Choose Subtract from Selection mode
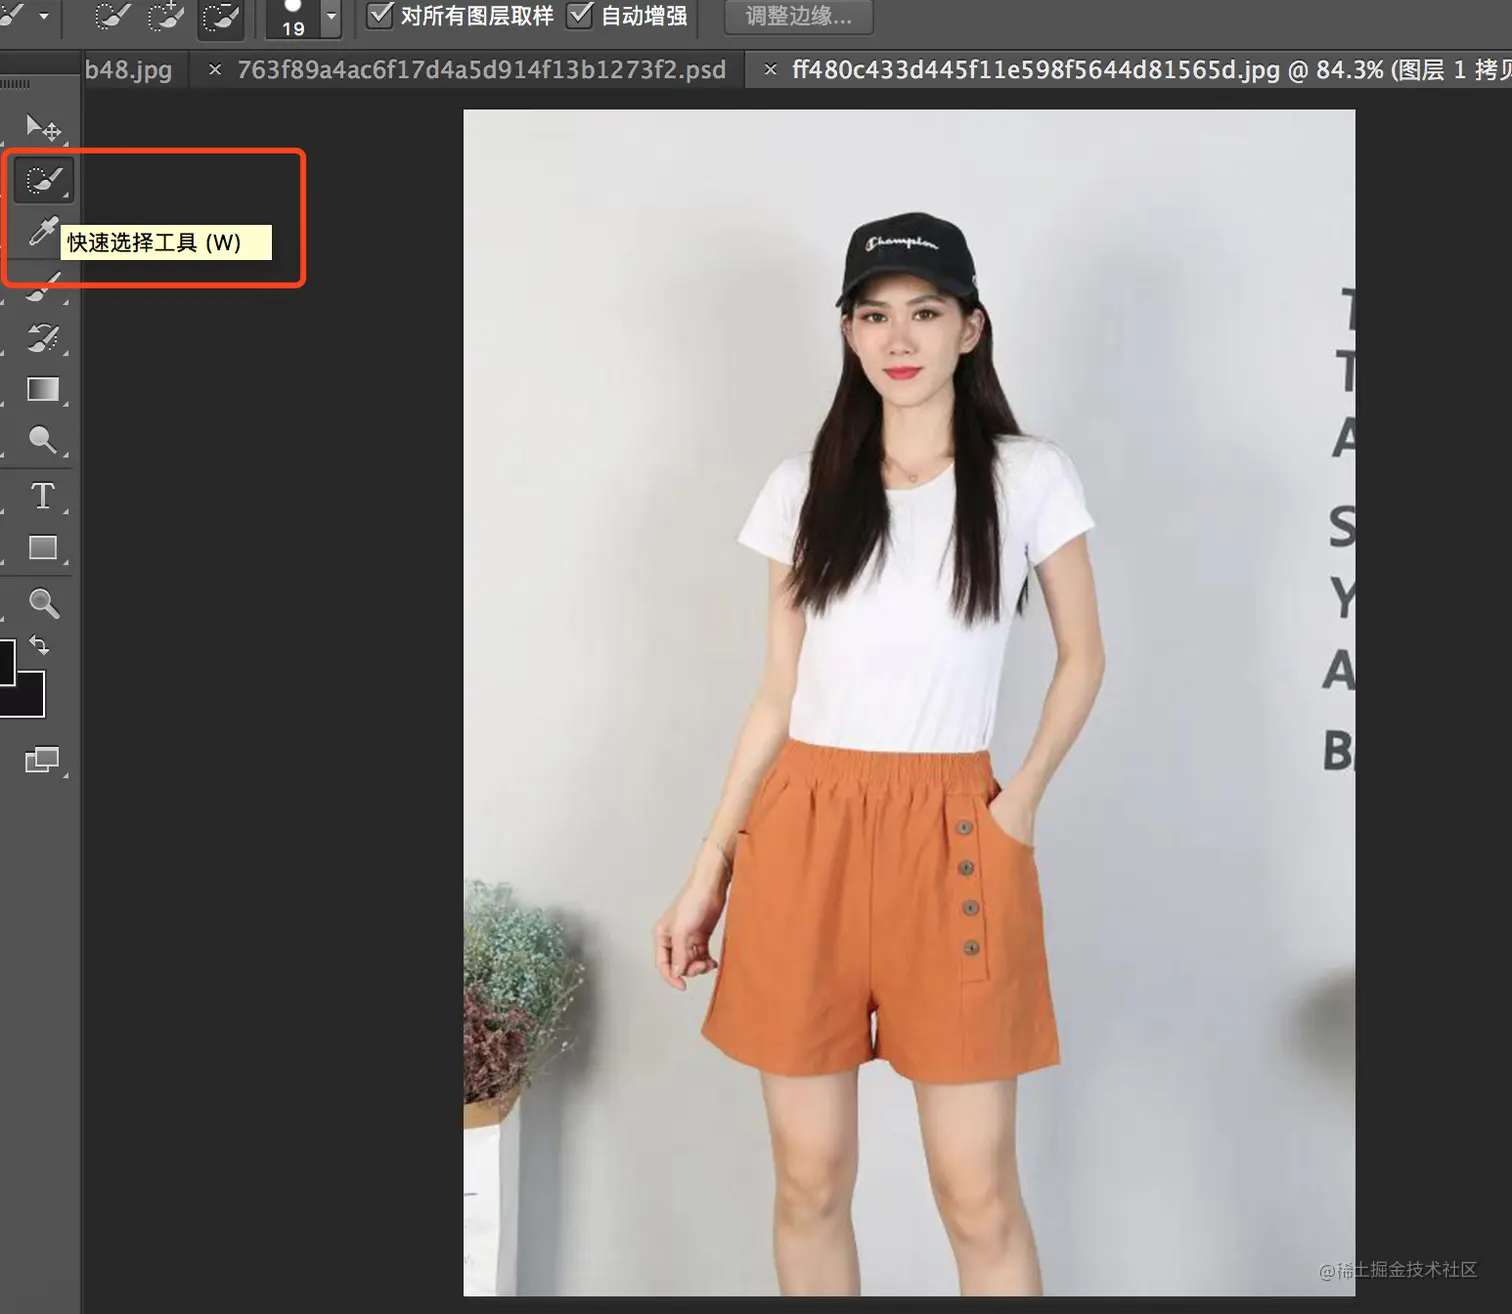The width and height of the screenshot is (1512, 1314). [220, 17]
